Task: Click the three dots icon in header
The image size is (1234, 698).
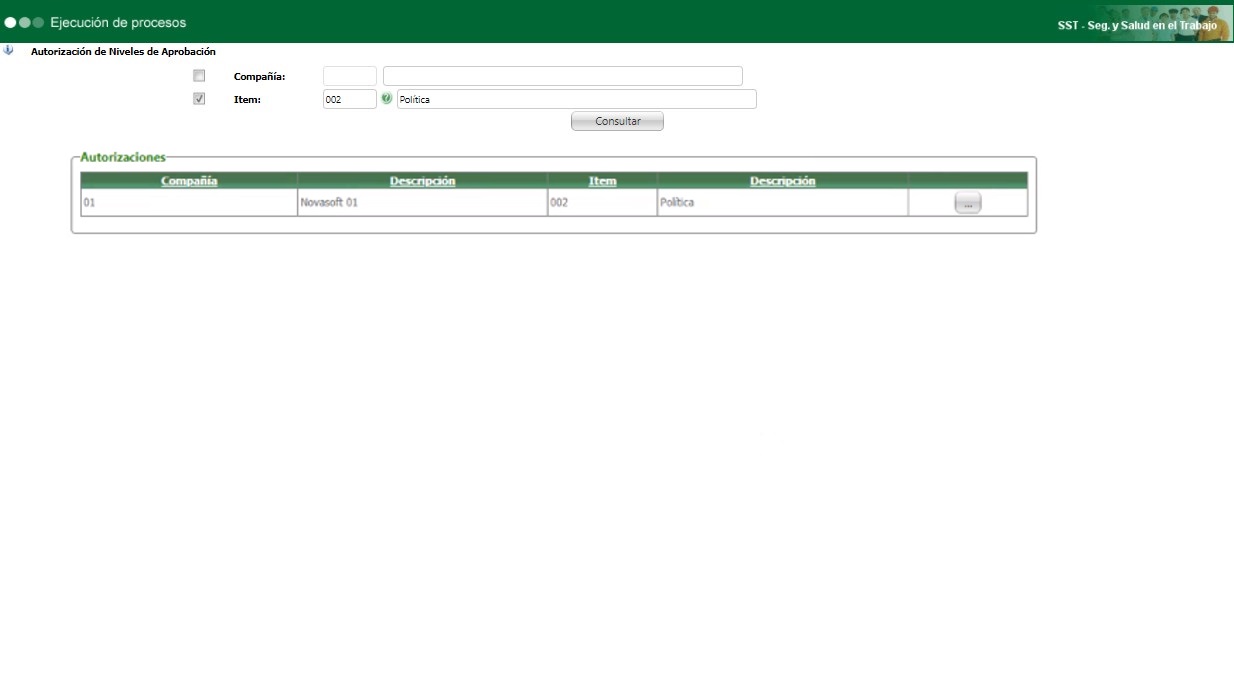Action: pyautogui.click(x=24, y=22)
